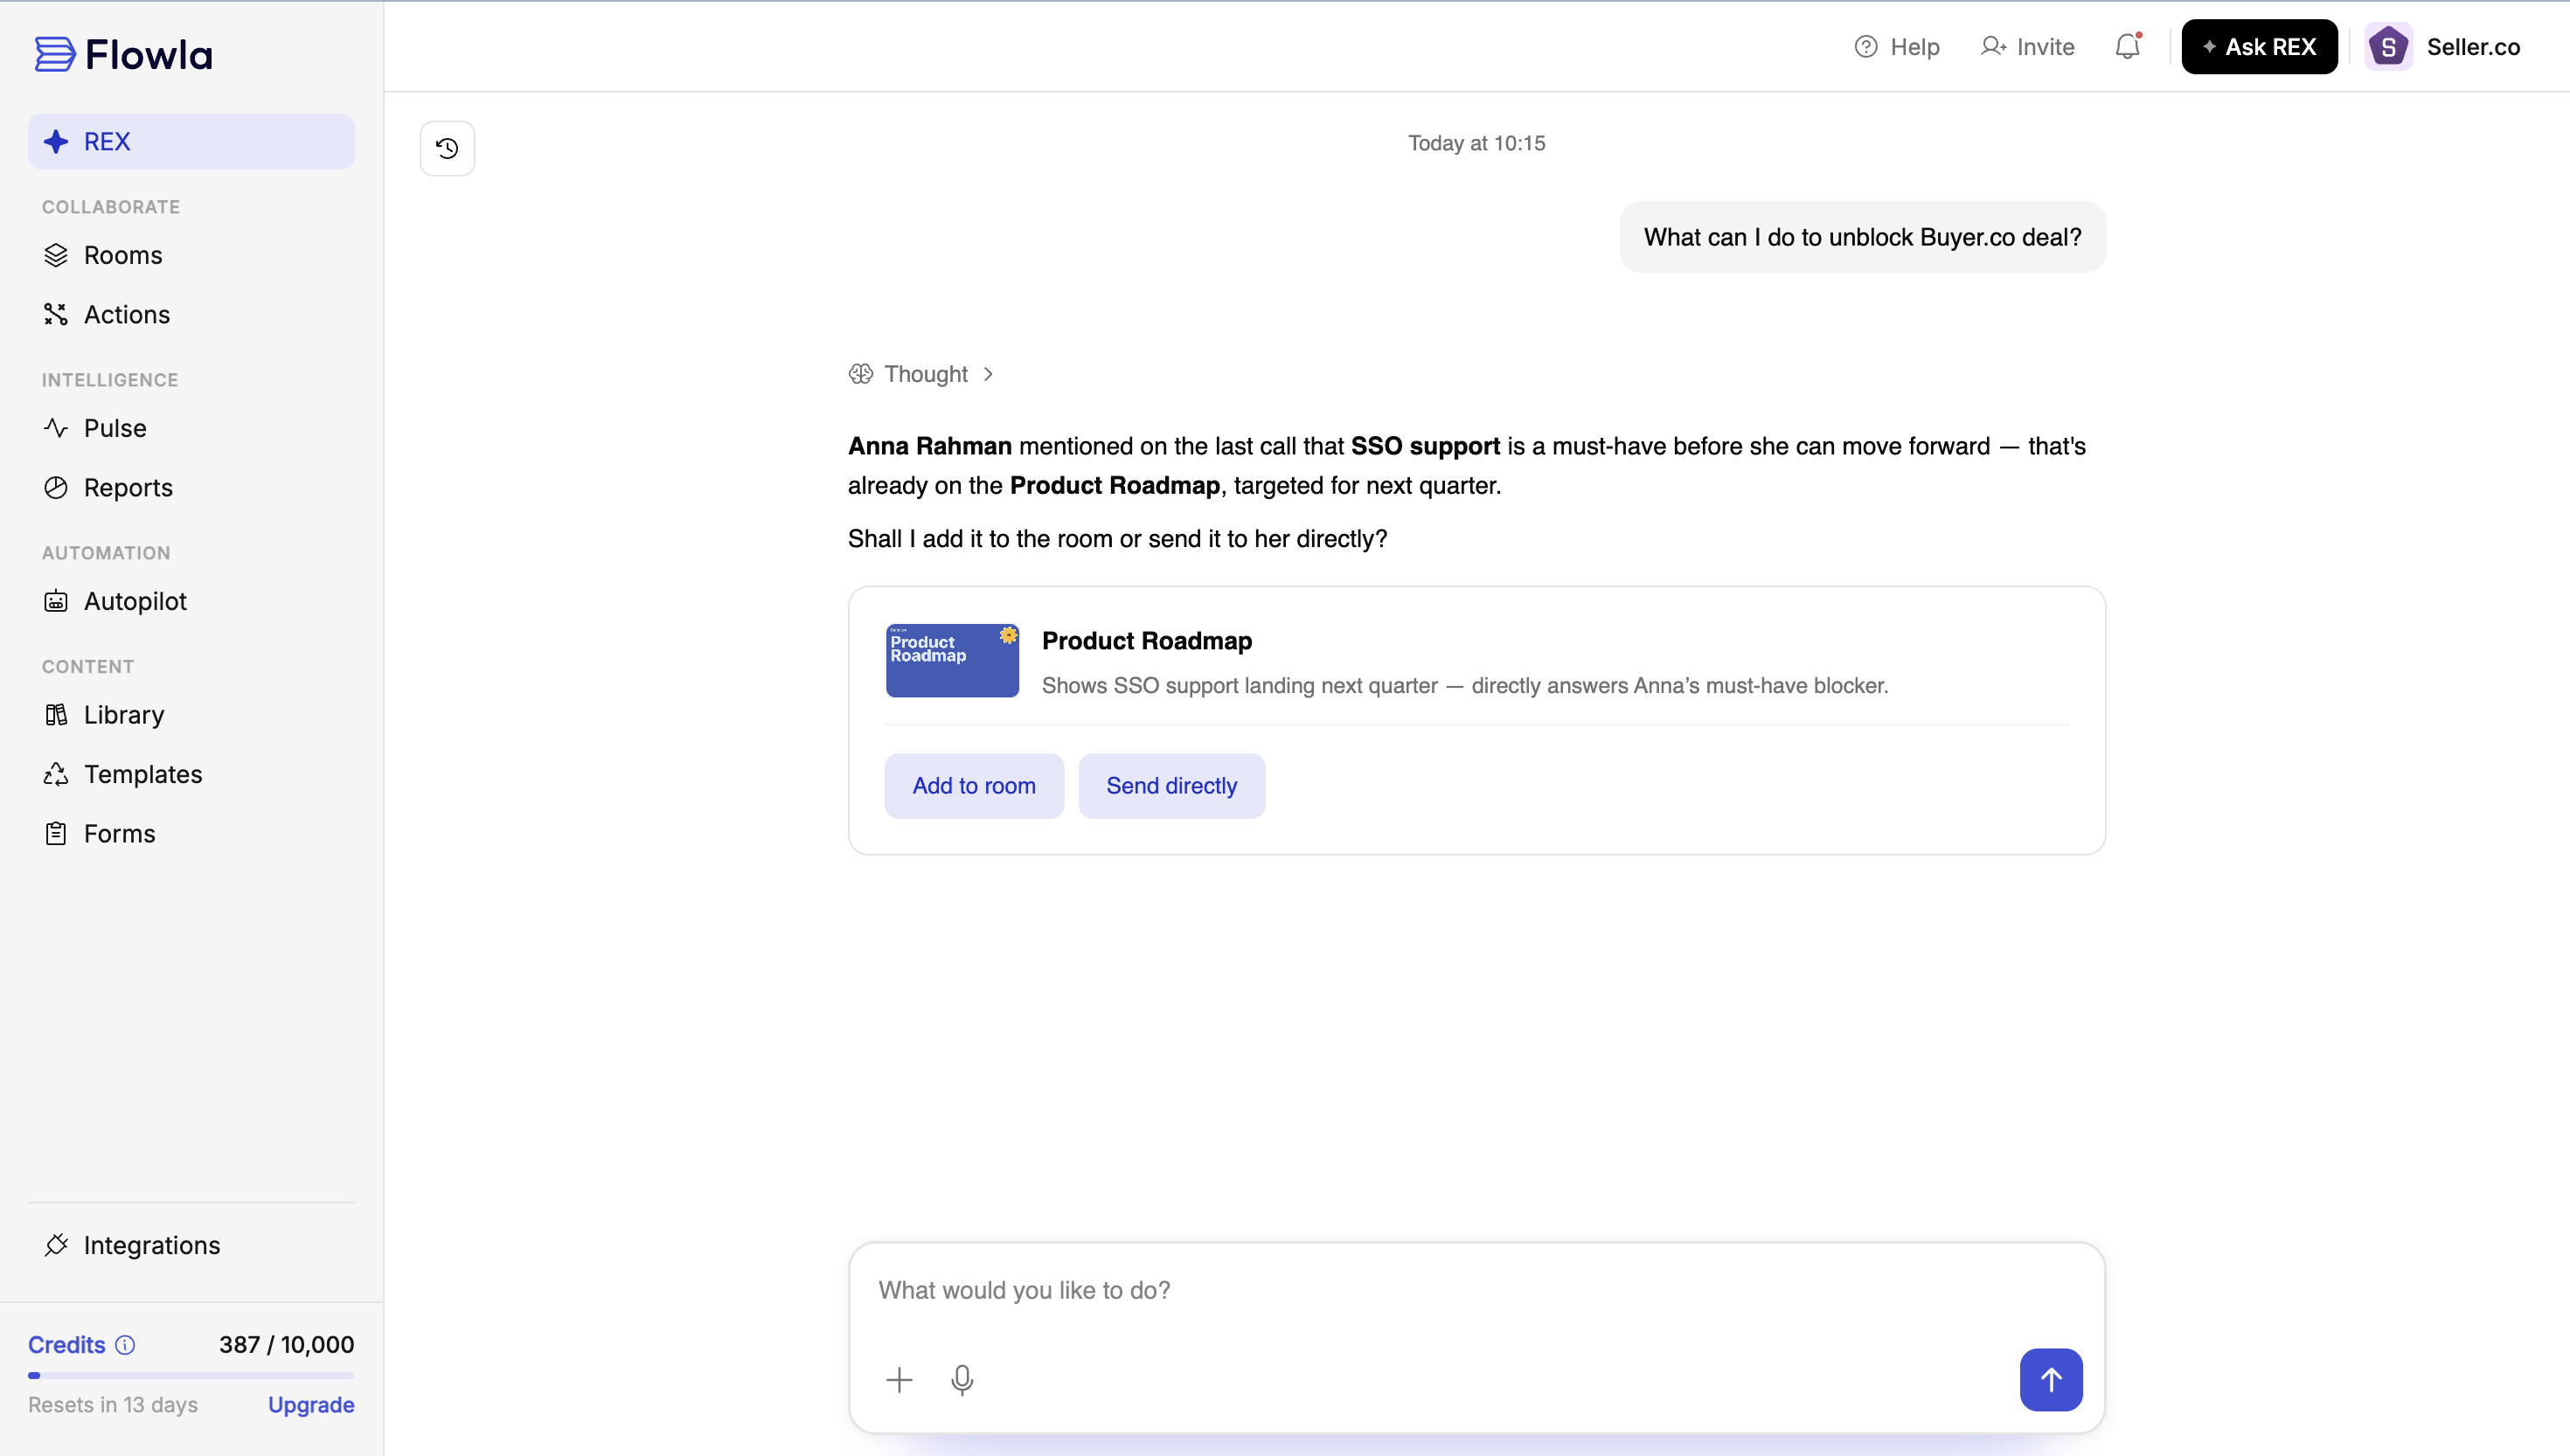2570x1456 pixels.
Task: Click the REX sparkle icon
Action: [x=56, y=141]
